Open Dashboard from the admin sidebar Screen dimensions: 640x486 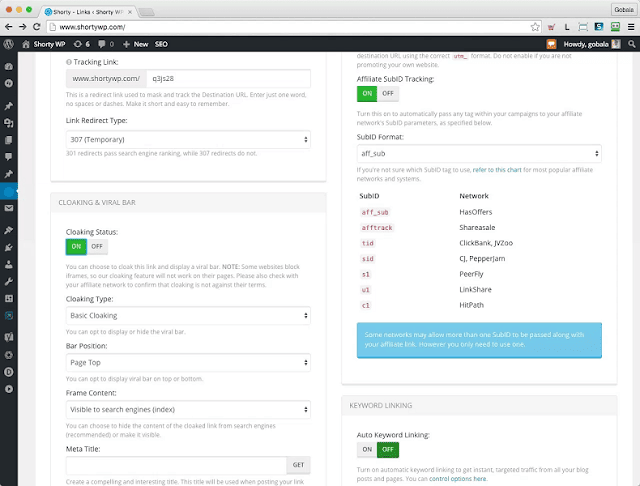tap(9, 66)
